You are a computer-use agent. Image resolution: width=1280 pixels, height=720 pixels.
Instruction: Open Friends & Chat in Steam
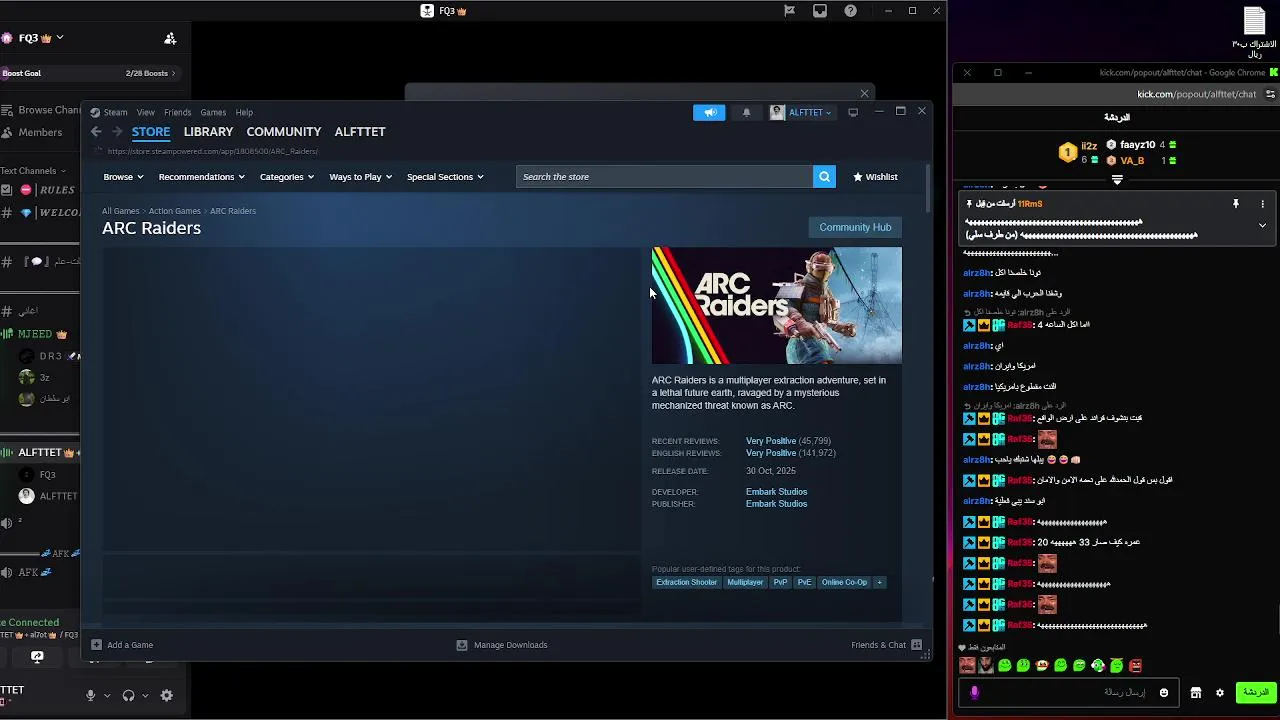pyautogui.click(x=886, y=645)
